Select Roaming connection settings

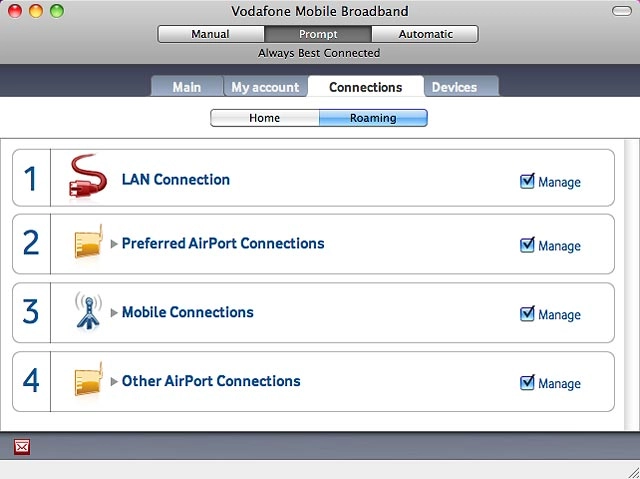(373, 118)
